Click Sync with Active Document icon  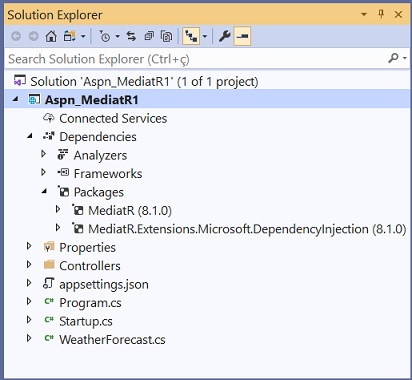(x=131, y=36)
